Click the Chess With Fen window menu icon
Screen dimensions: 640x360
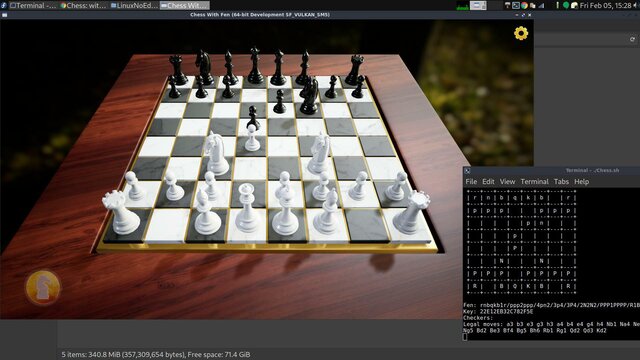click(4, 15)
